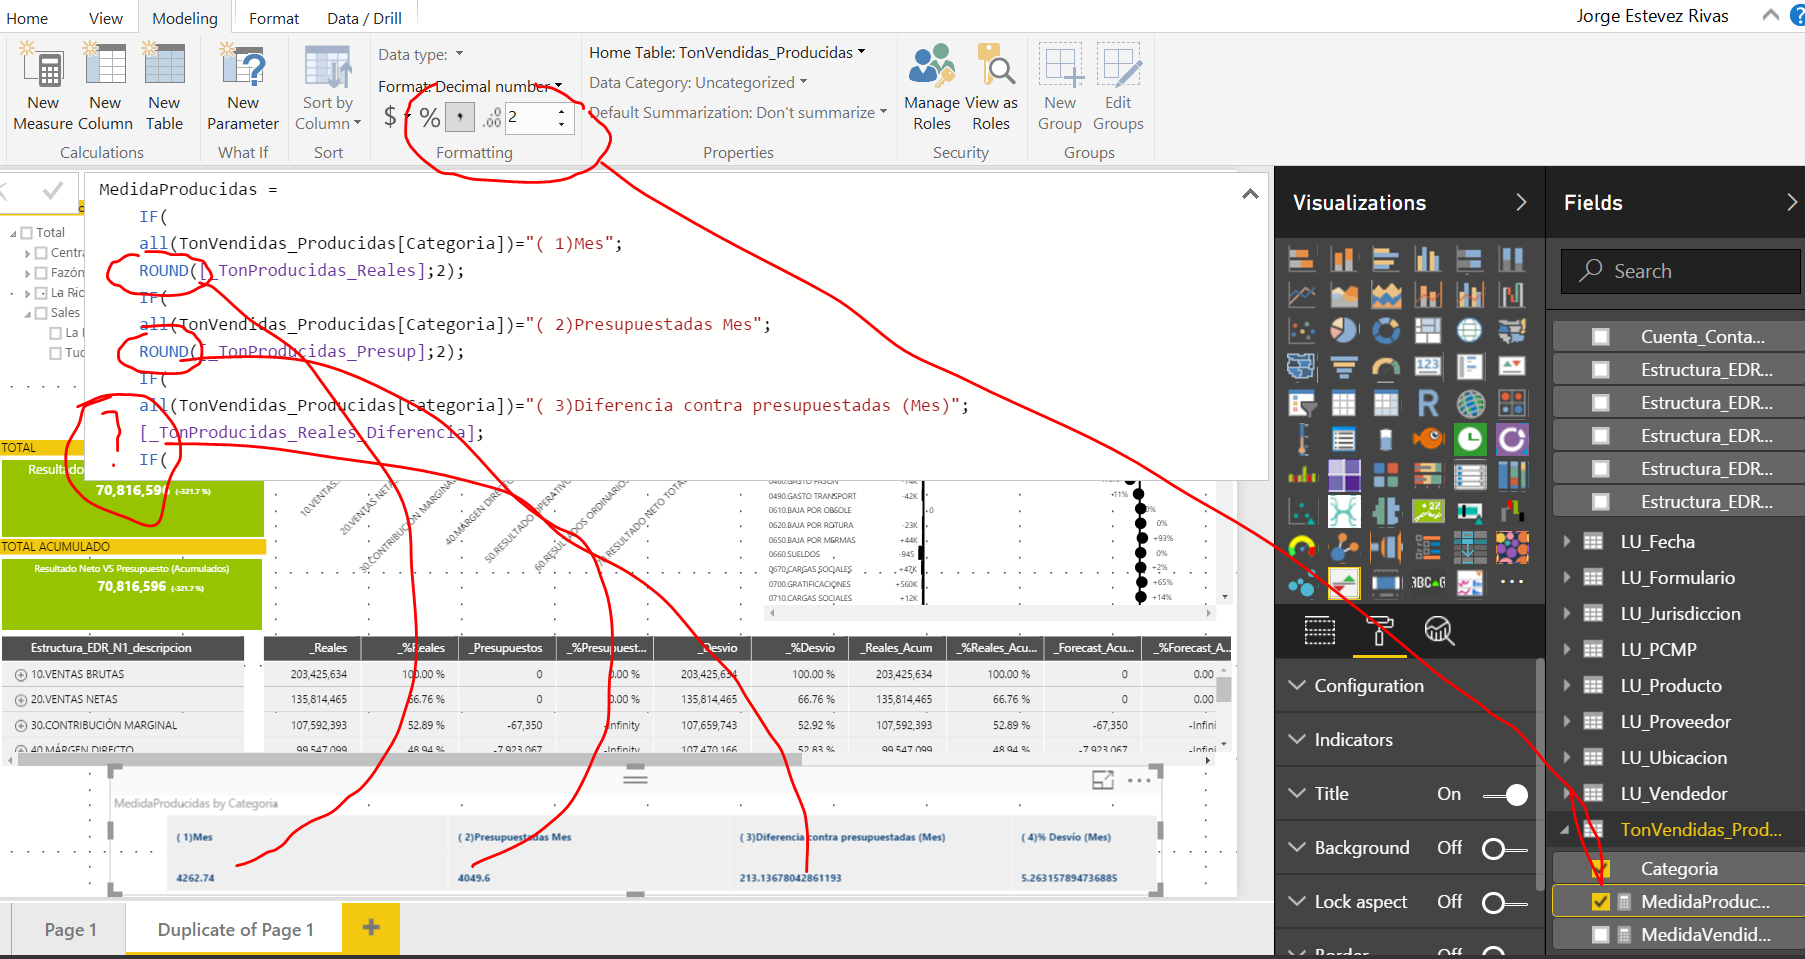Commit the formula with the checkmark
This screenshot has width=1805, height=959.
pos(53,190)
